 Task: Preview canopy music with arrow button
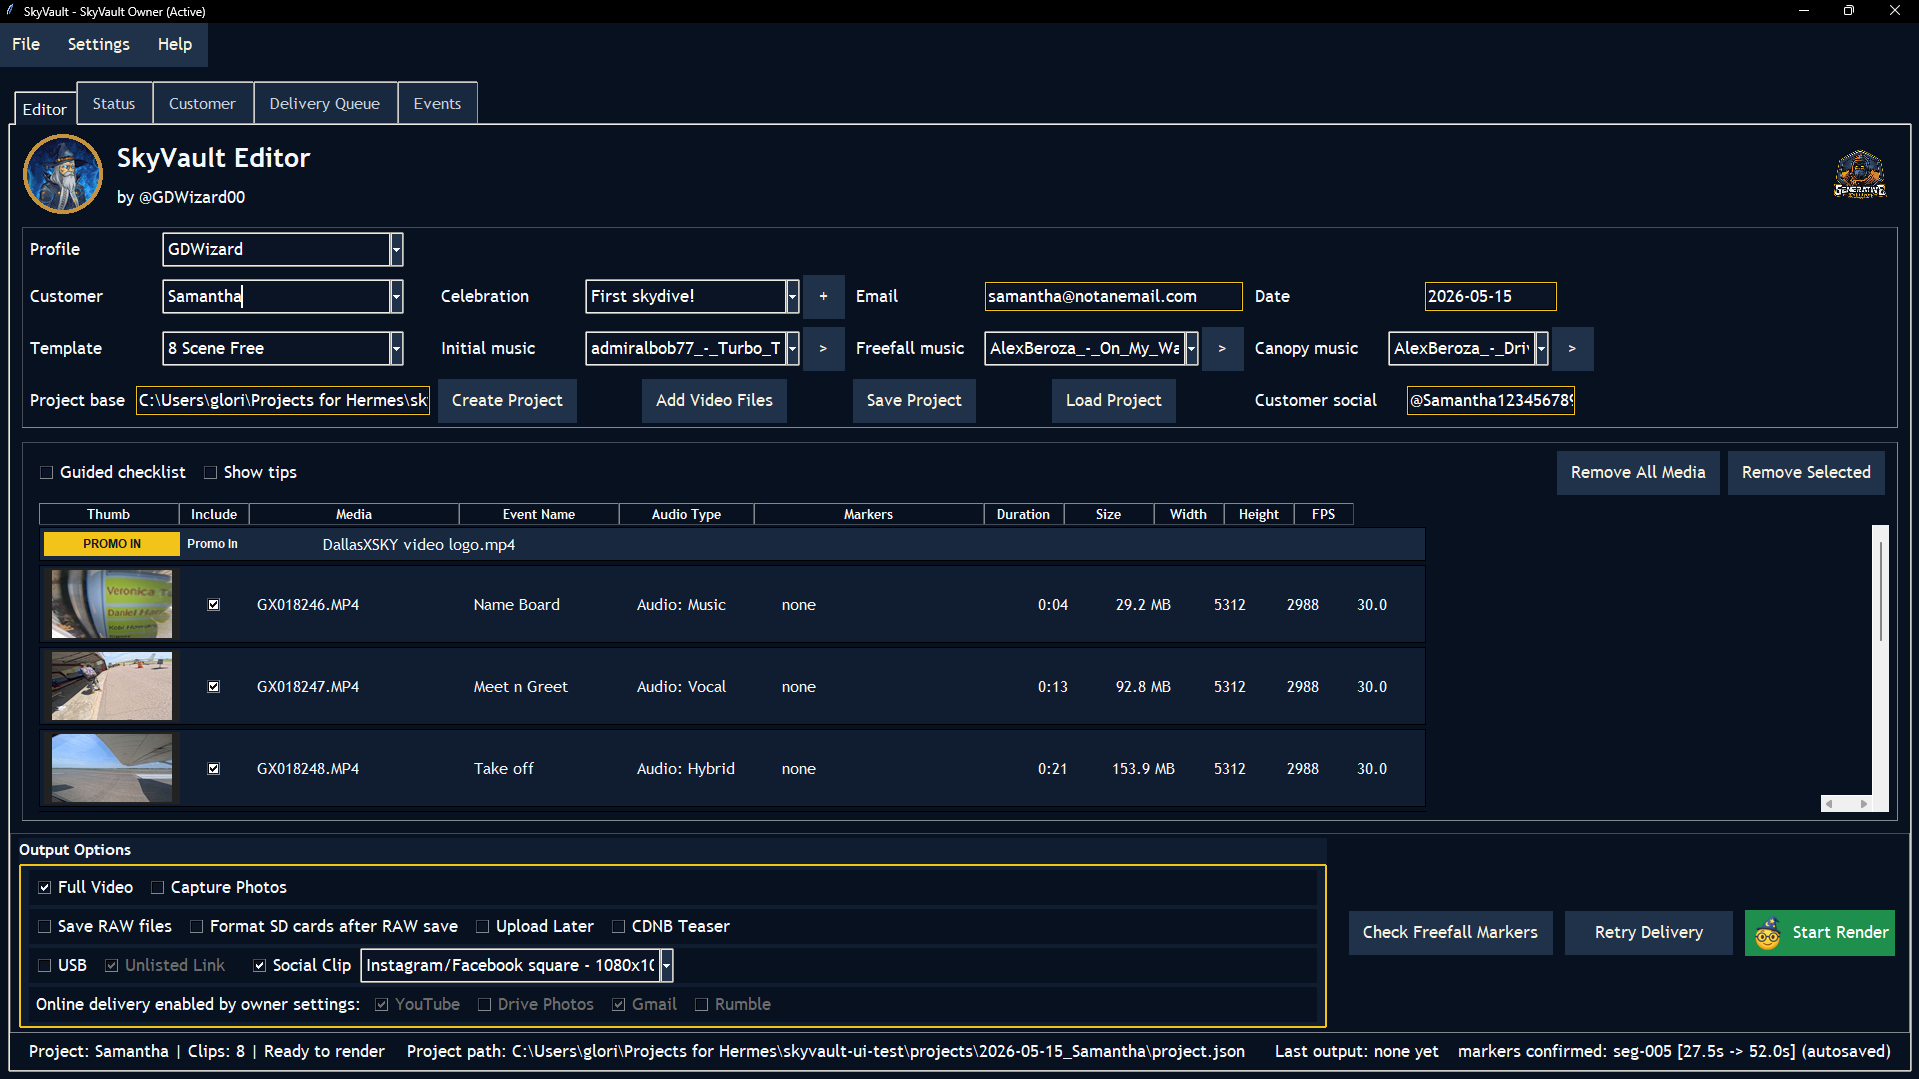[x=1572, y=348]
